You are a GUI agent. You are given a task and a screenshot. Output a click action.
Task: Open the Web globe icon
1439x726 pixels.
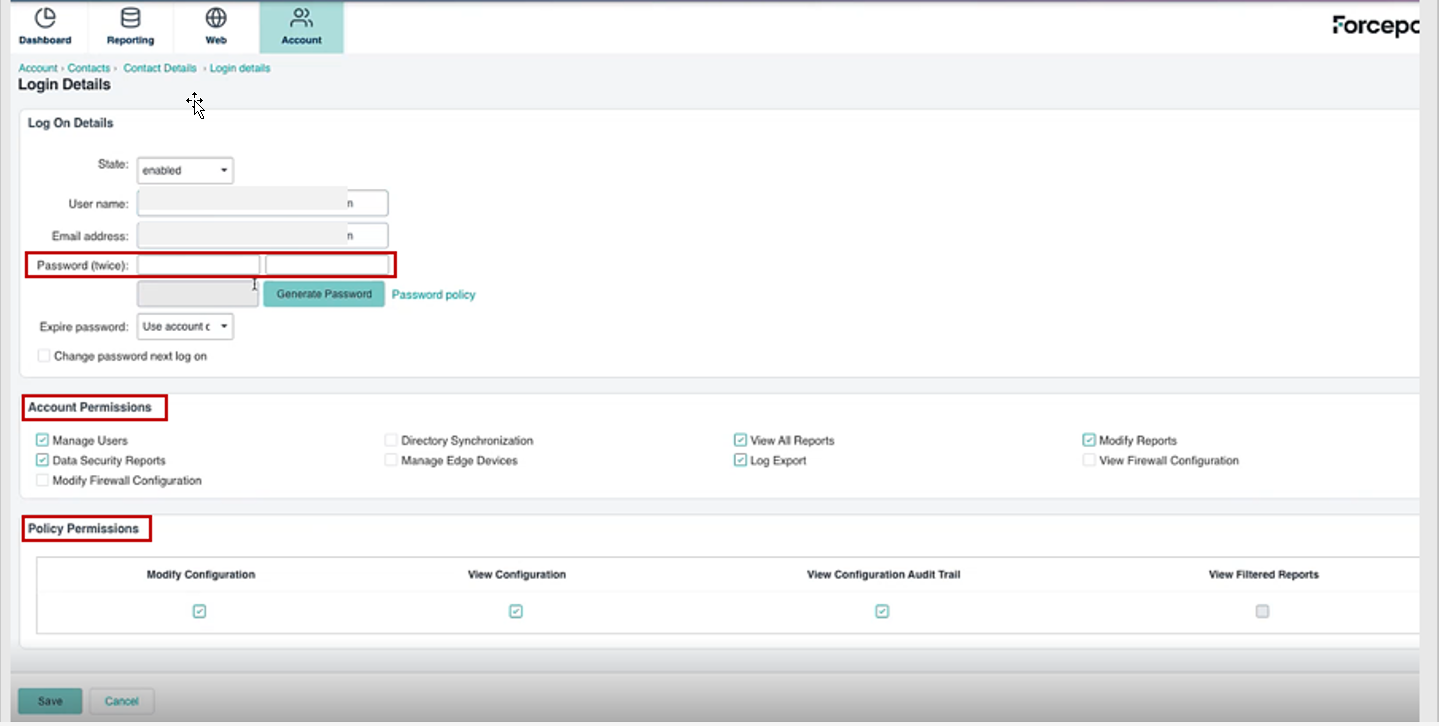tap(215, 27)
